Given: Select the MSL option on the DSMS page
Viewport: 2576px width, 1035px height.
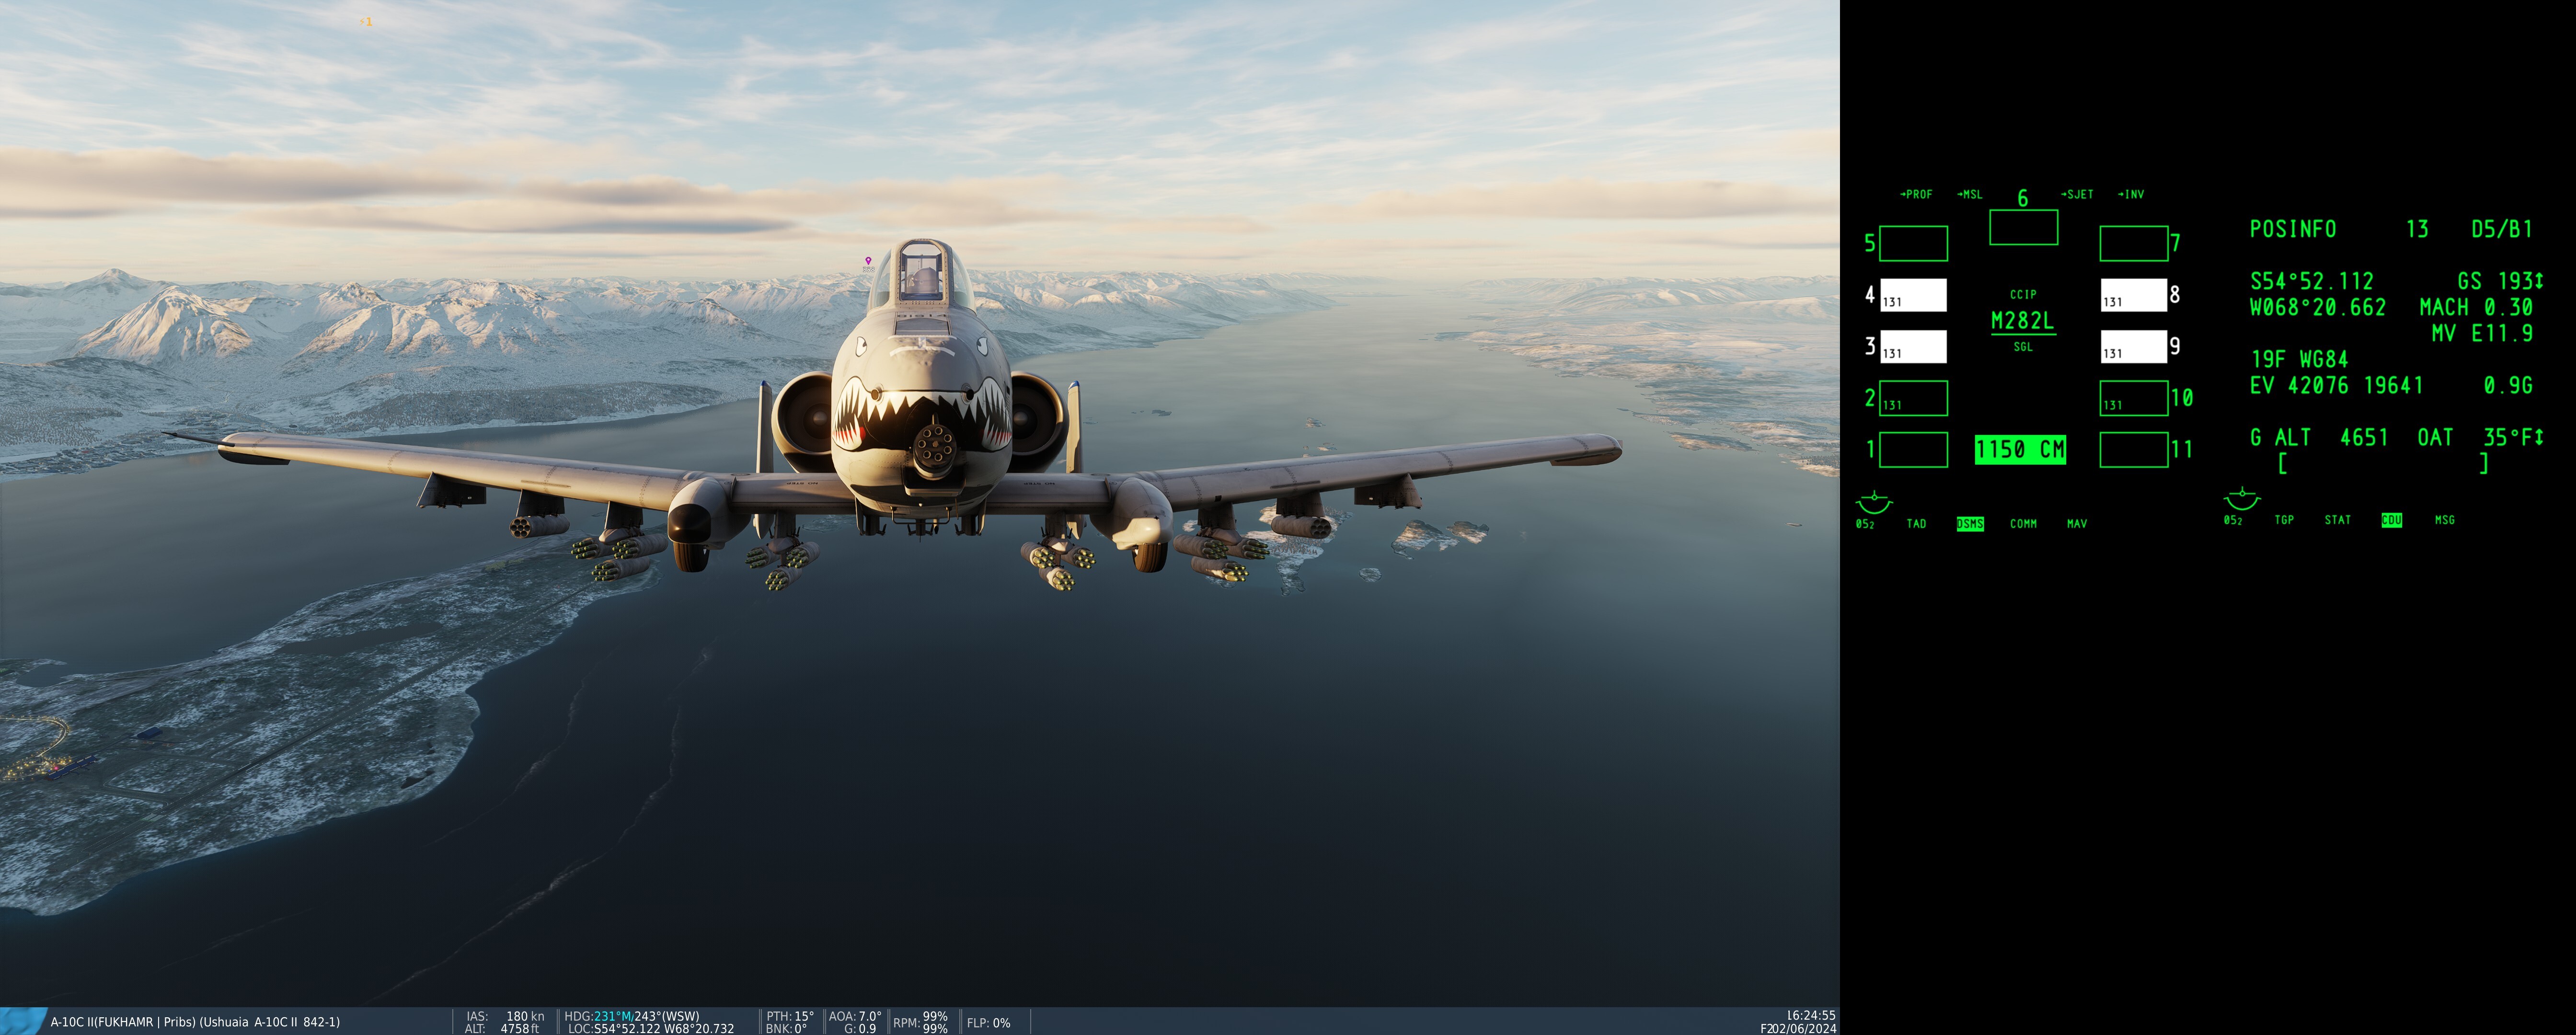Looking at the screenshot, I should (x=1970, y=194).
